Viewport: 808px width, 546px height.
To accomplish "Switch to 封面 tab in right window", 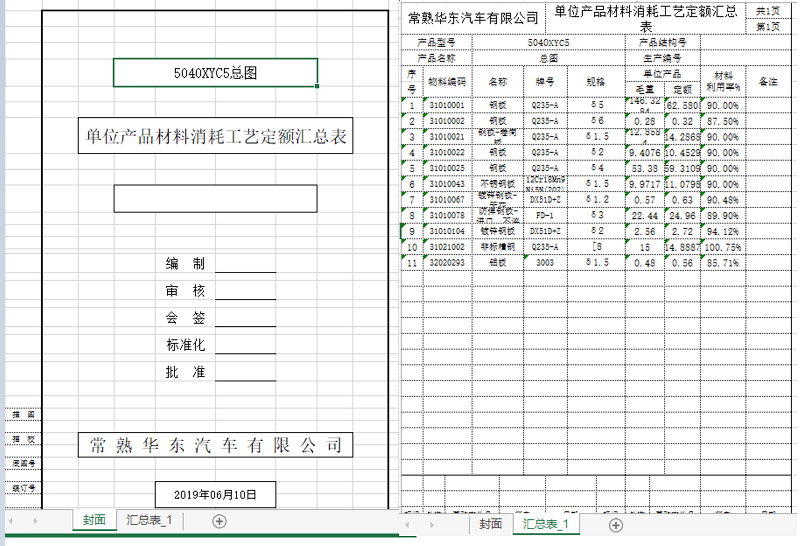I will coord(490,524).
